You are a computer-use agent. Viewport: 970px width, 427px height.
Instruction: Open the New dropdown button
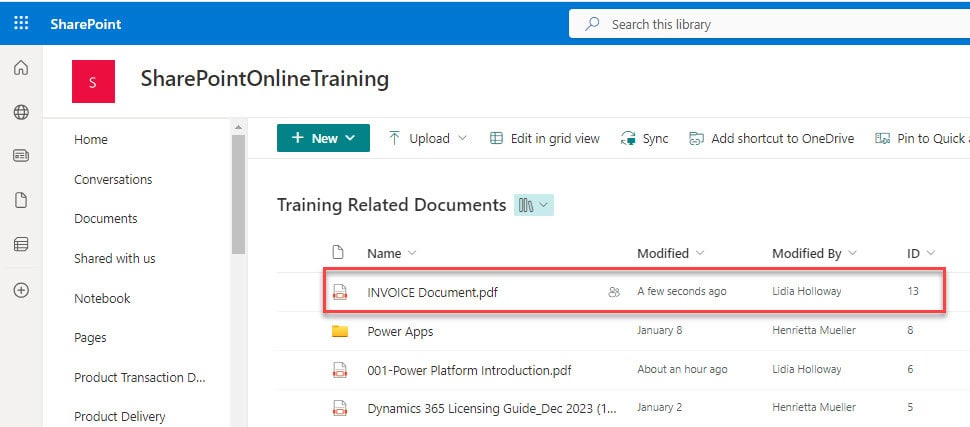323,138
